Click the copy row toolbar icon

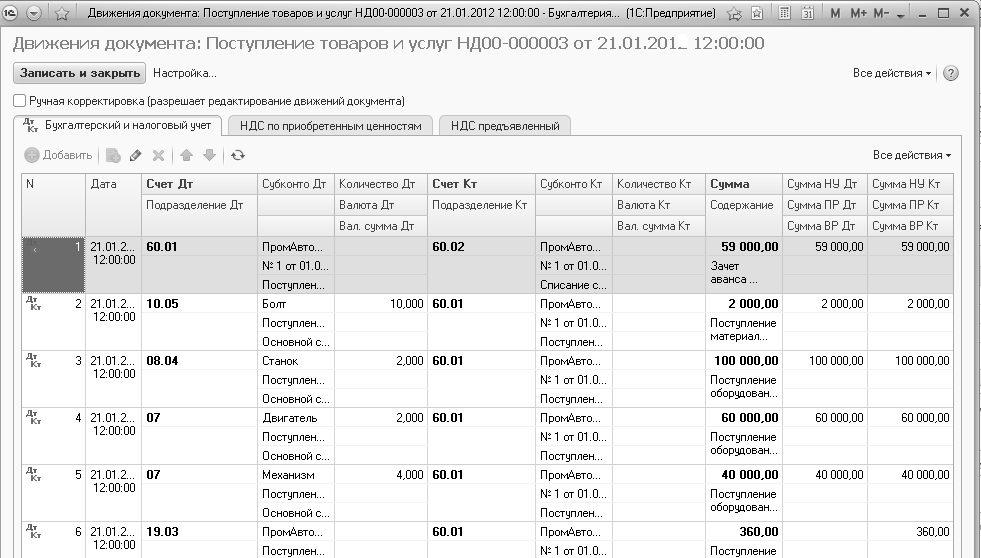113,155
